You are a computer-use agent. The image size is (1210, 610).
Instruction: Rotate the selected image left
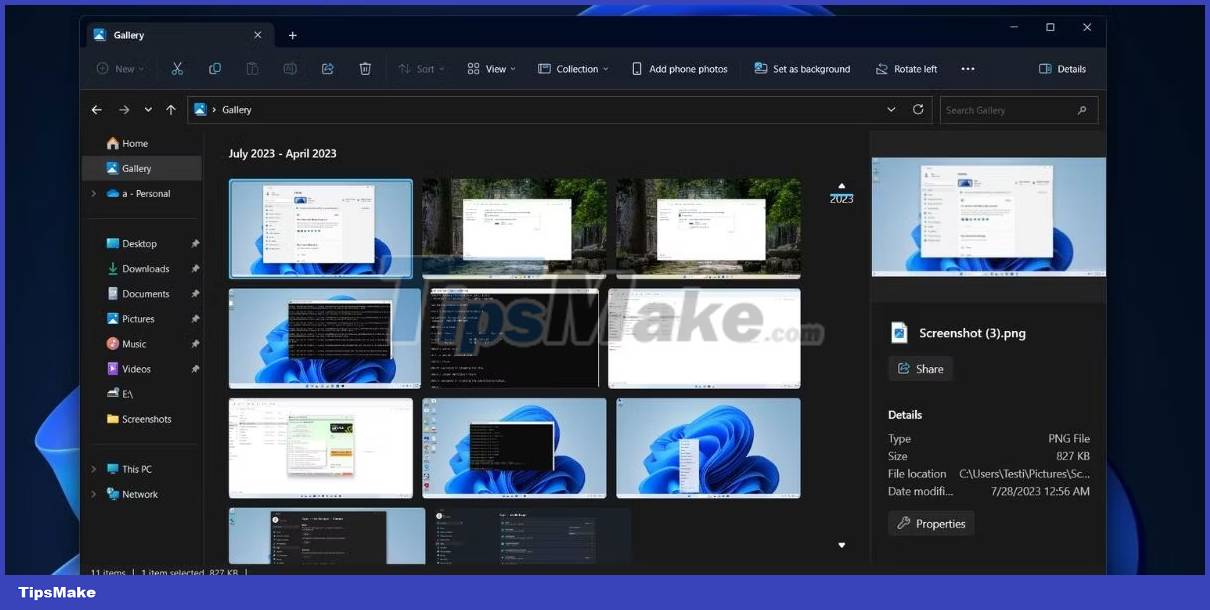905,68
